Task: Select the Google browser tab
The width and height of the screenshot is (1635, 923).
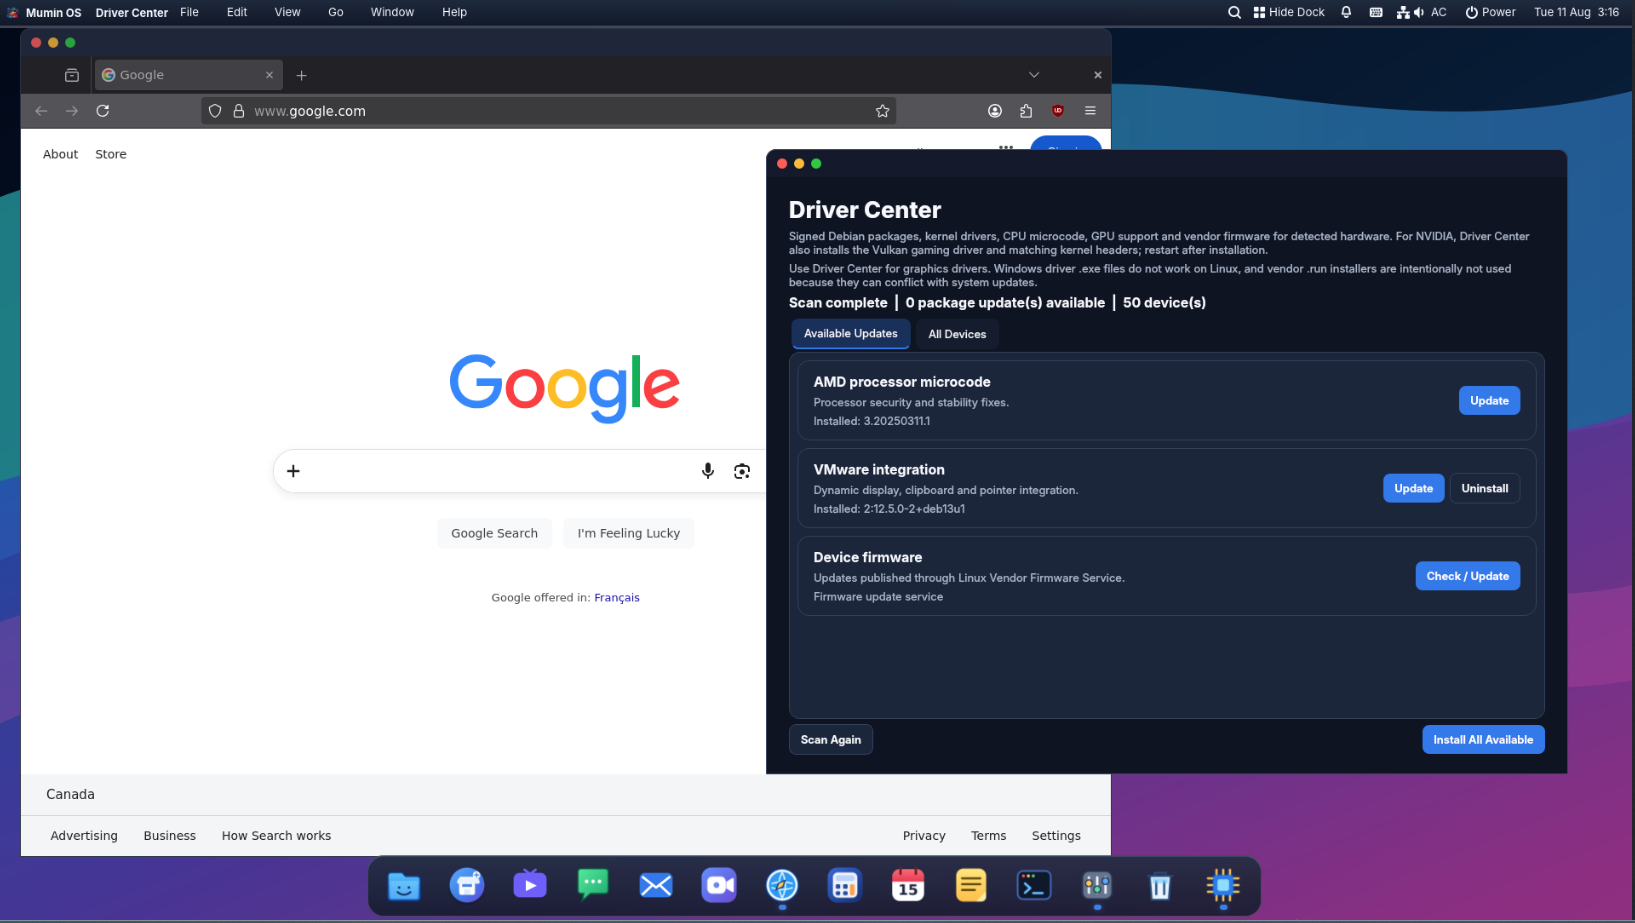Action: pos(188,75)
